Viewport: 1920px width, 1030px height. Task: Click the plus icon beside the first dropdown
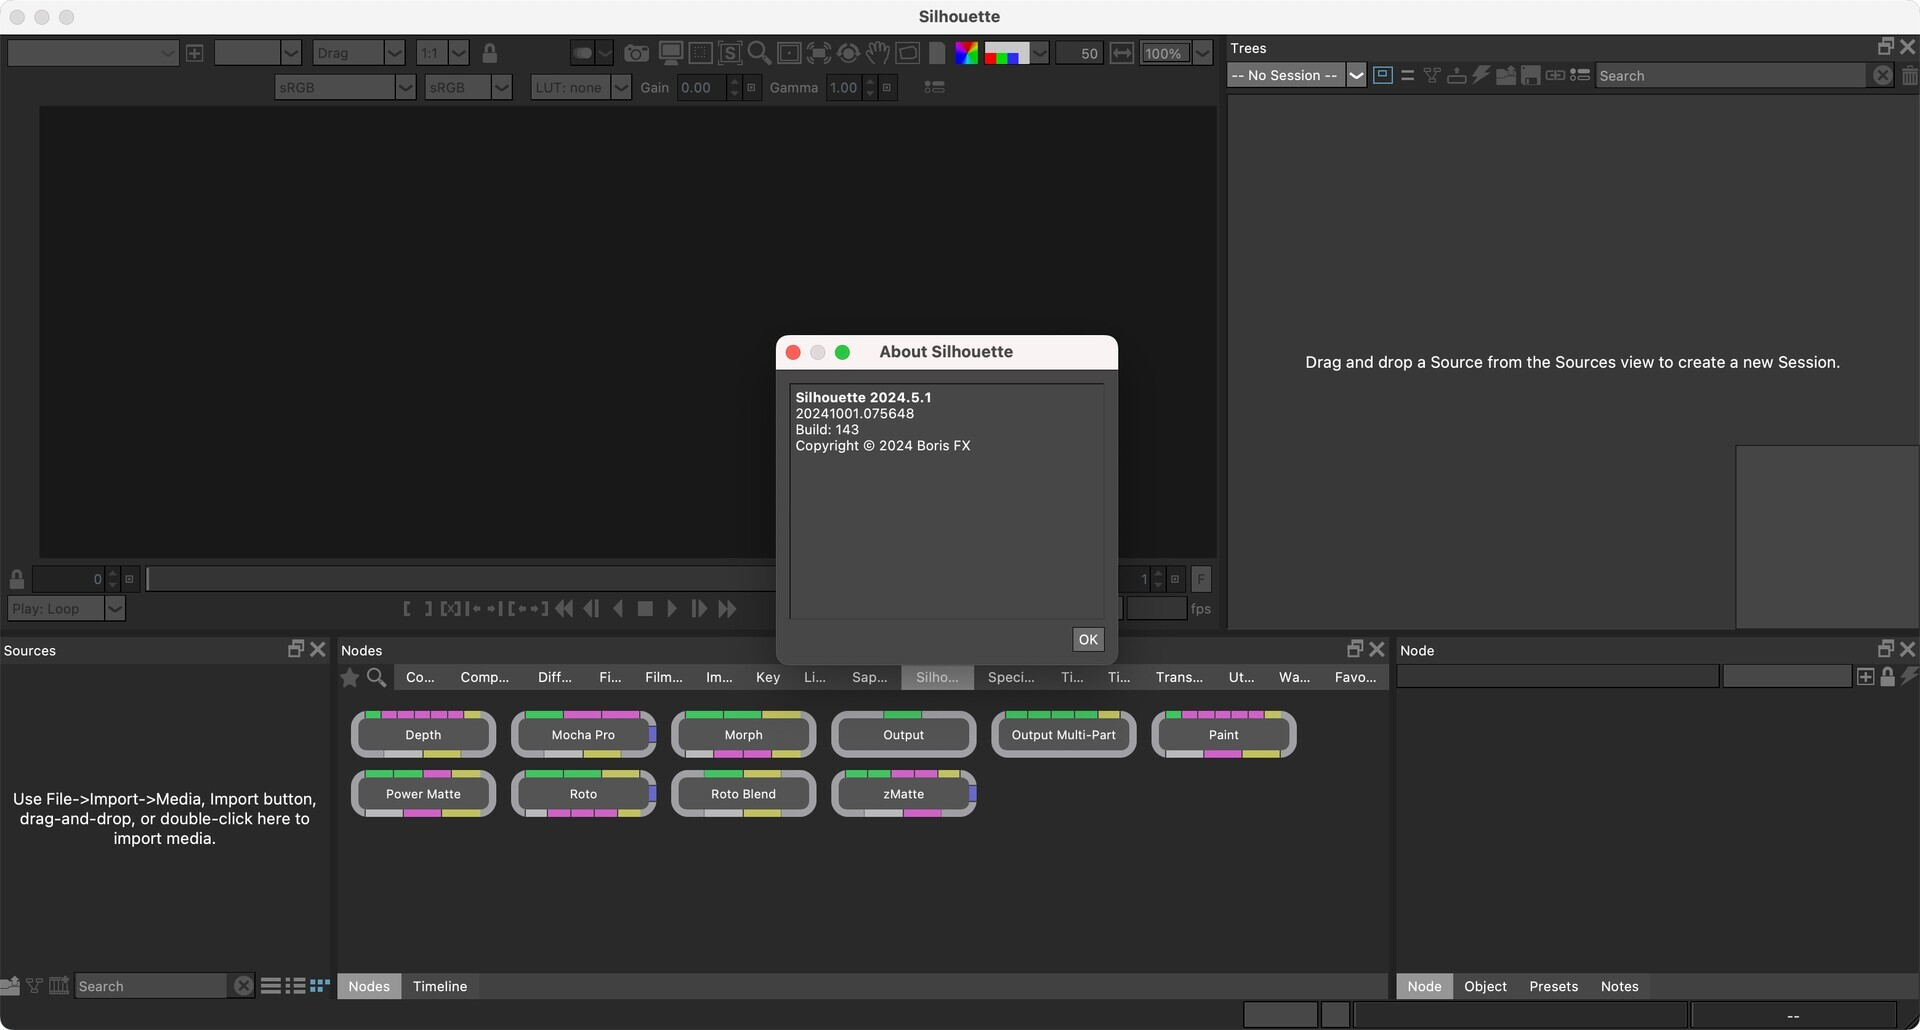(195, 53)
